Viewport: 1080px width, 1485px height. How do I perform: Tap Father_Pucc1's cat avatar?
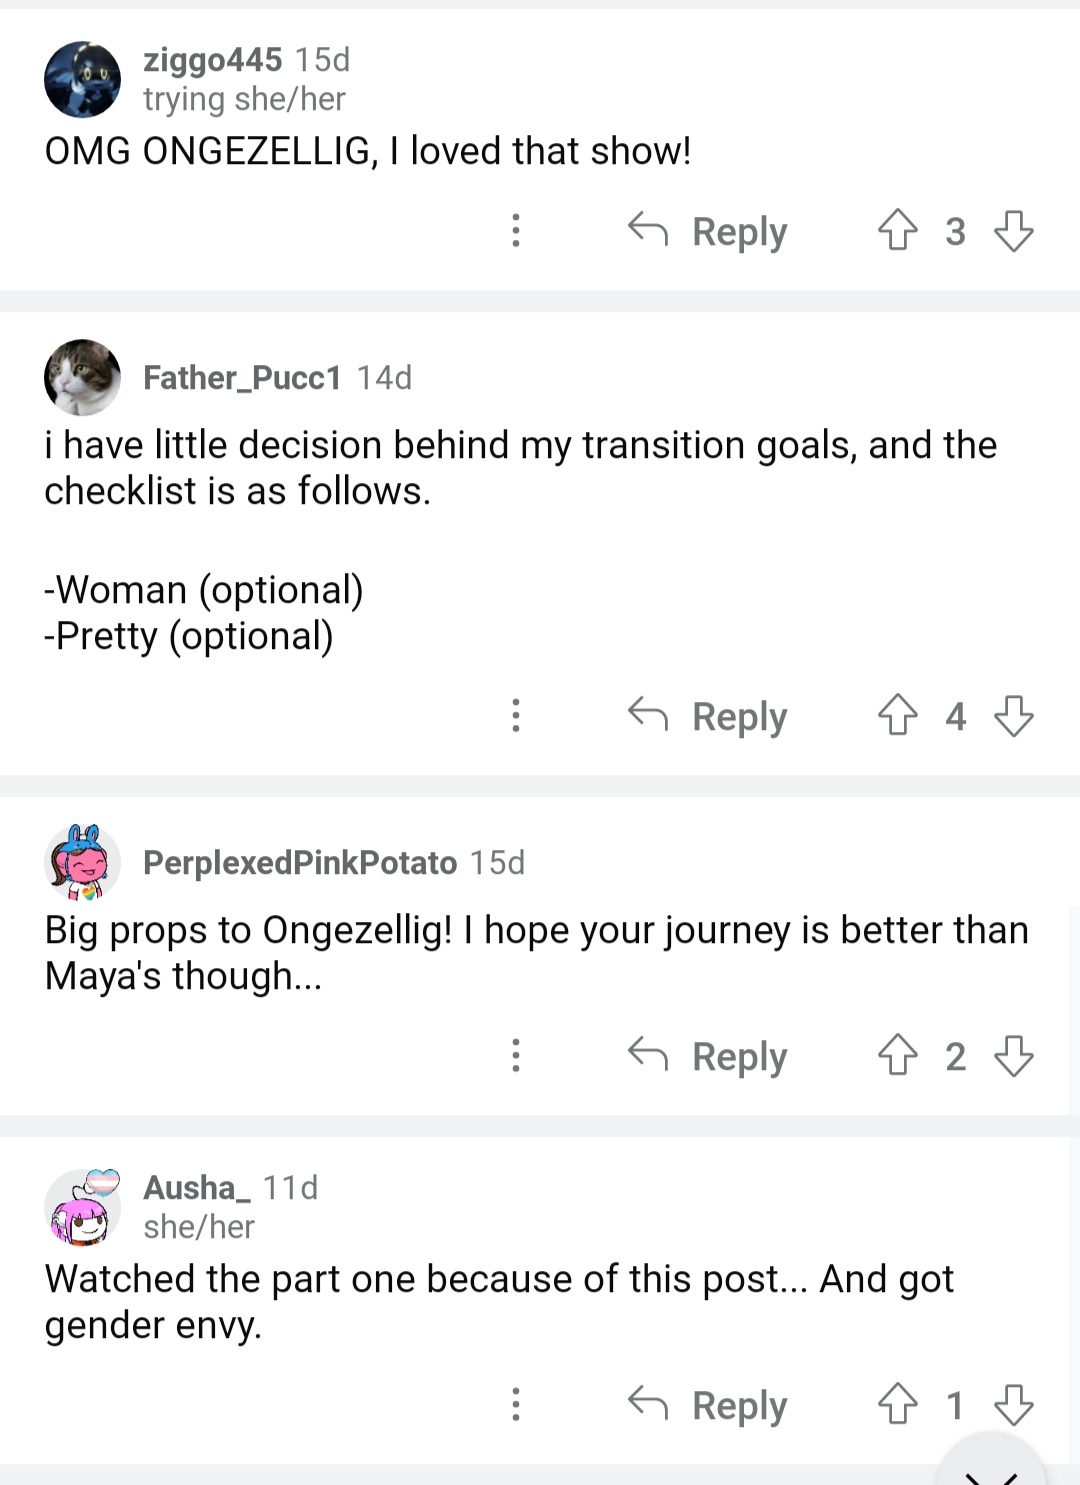pyautogui.click(x=82, y=377)
